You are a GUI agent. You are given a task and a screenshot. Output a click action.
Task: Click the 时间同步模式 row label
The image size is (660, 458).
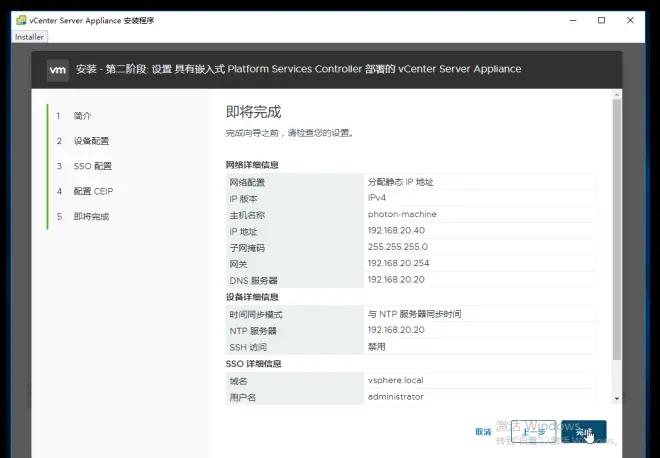coord(256,314)
